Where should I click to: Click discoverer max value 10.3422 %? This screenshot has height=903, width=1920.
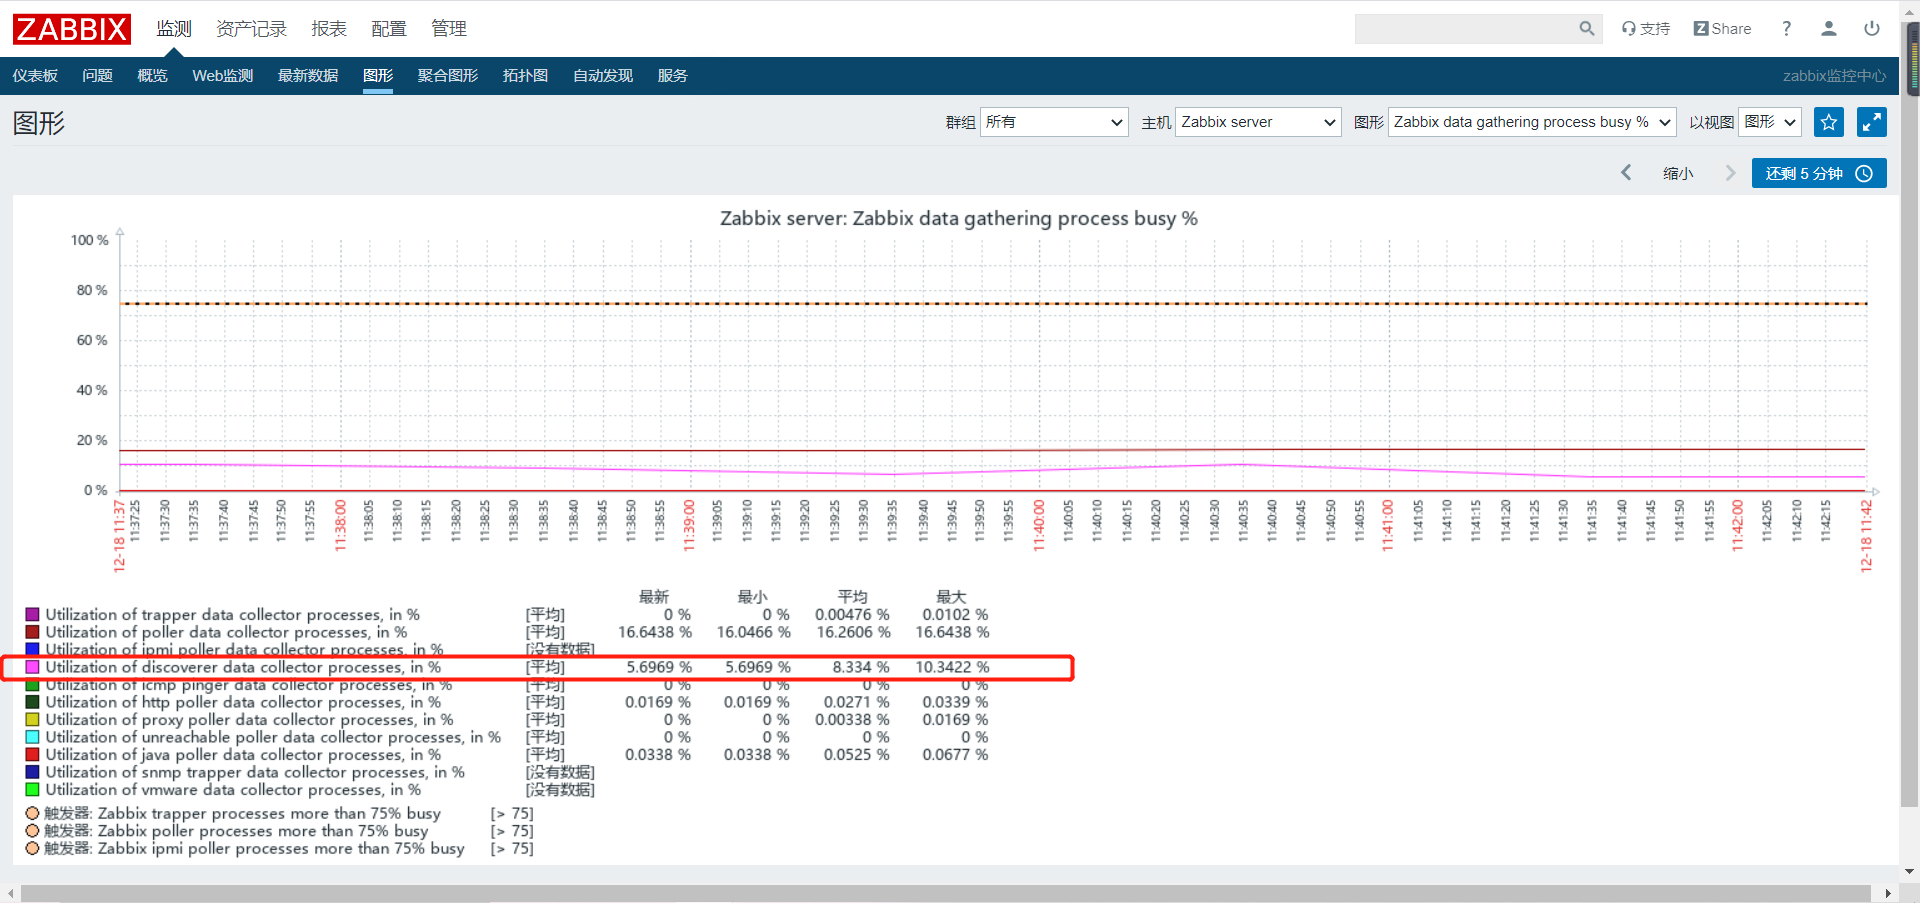[952, 667]
